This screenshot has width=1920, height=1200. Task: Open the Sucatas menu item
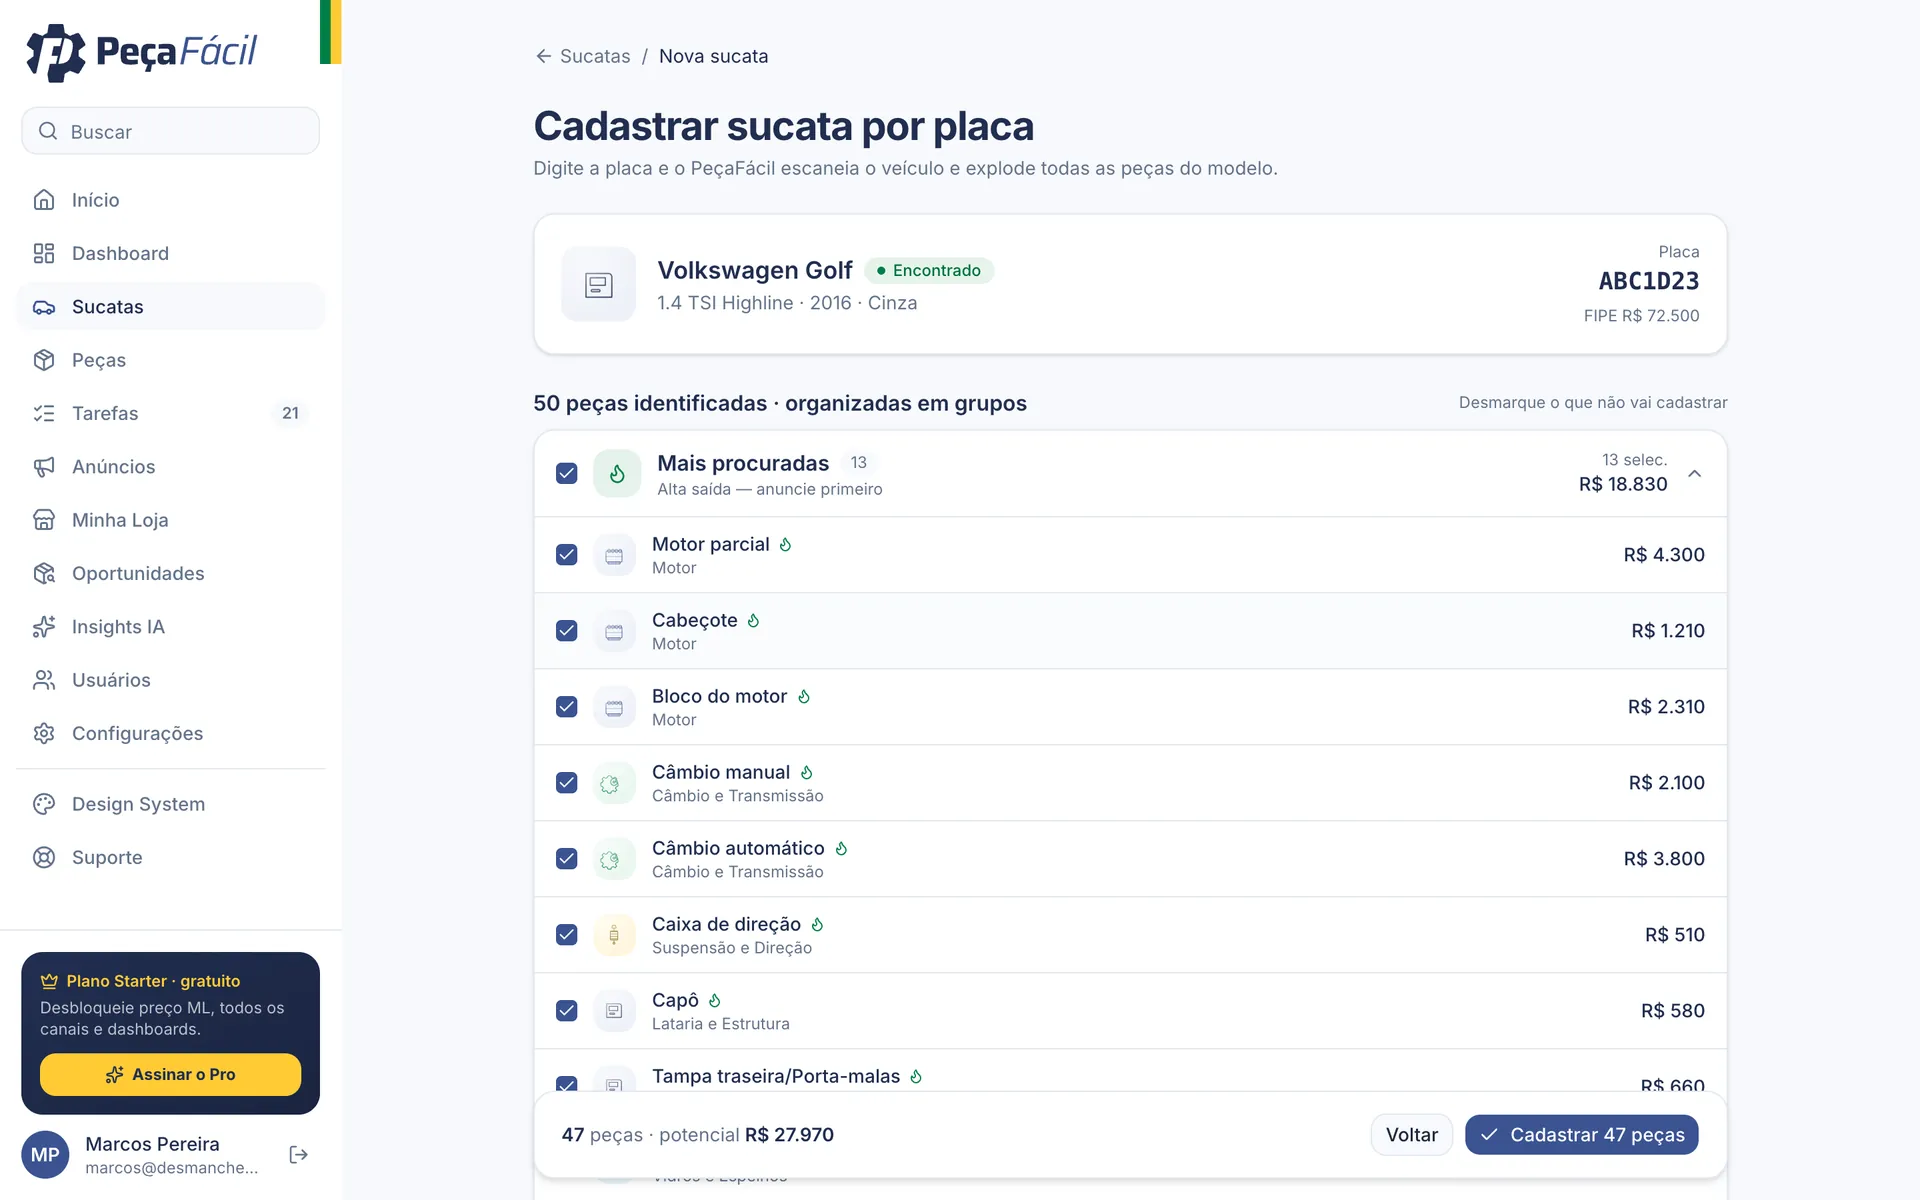(171, 307)
